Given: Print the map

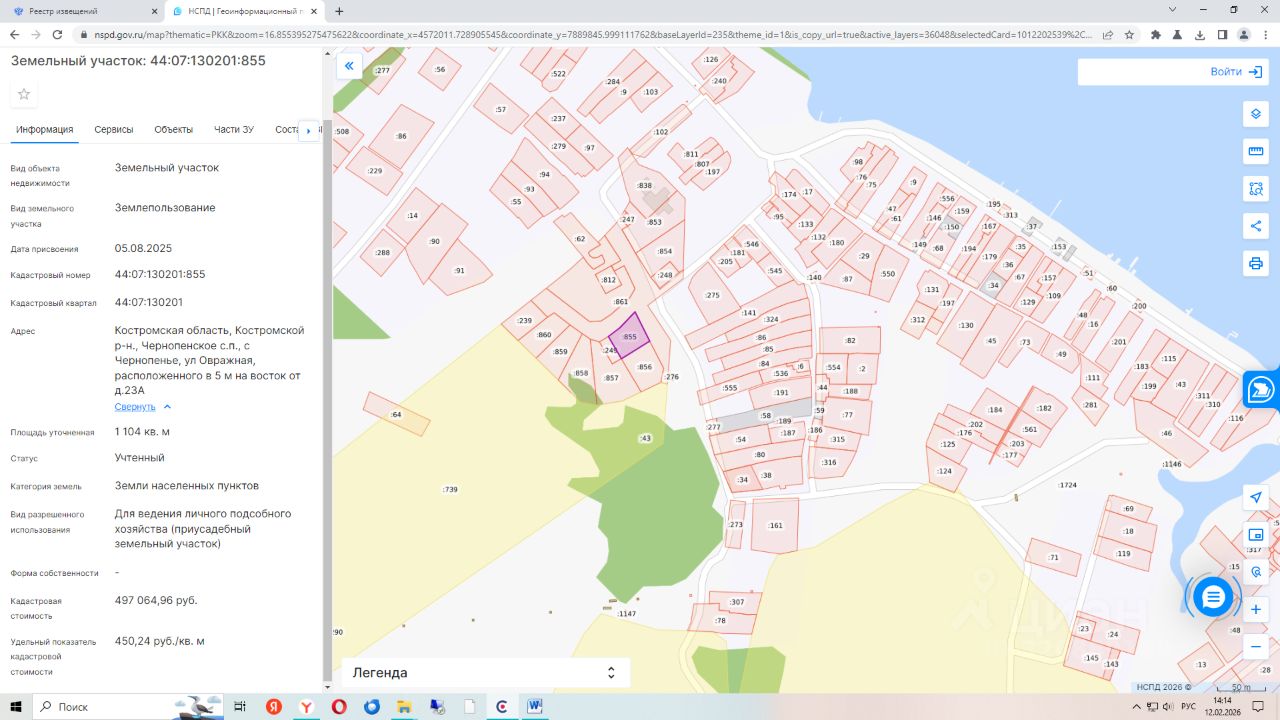Looking at the screenshot, I should tap(1256, 264).
